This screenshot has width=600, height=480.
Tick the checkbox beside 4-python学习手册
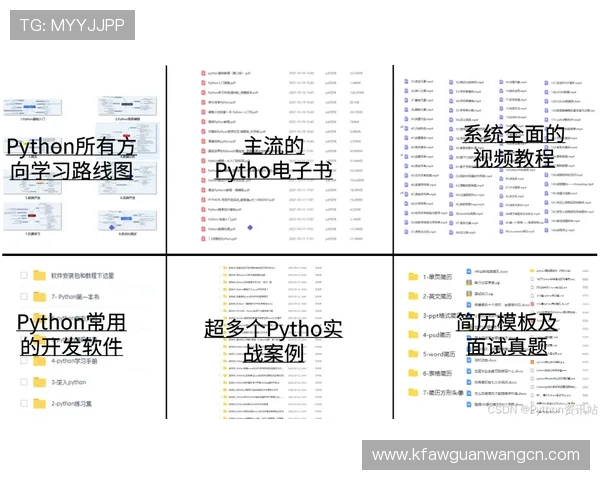(x=24, y=361)
